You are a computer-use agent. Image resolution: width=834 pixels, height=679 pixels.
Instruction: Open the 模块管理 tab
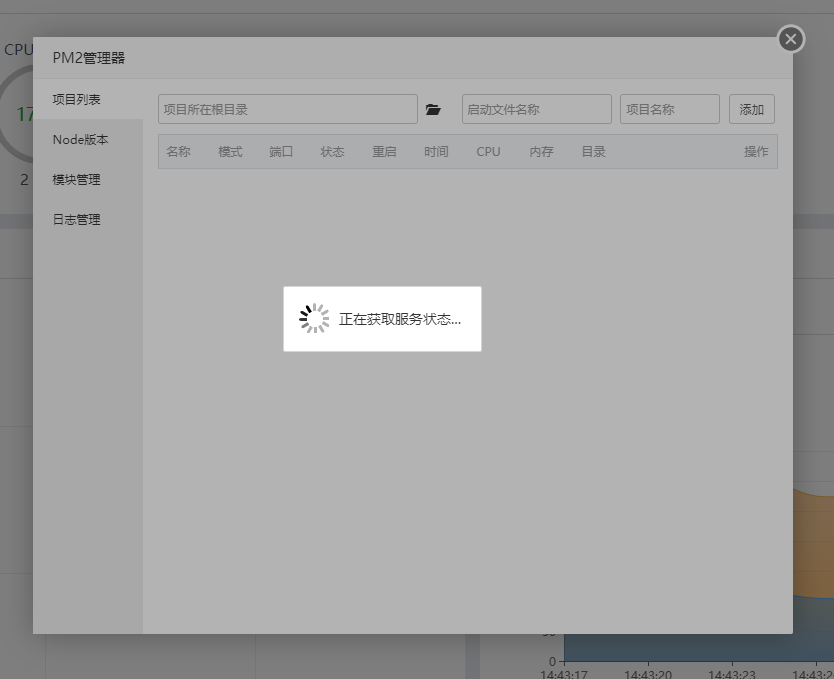(x=88, y=180)
